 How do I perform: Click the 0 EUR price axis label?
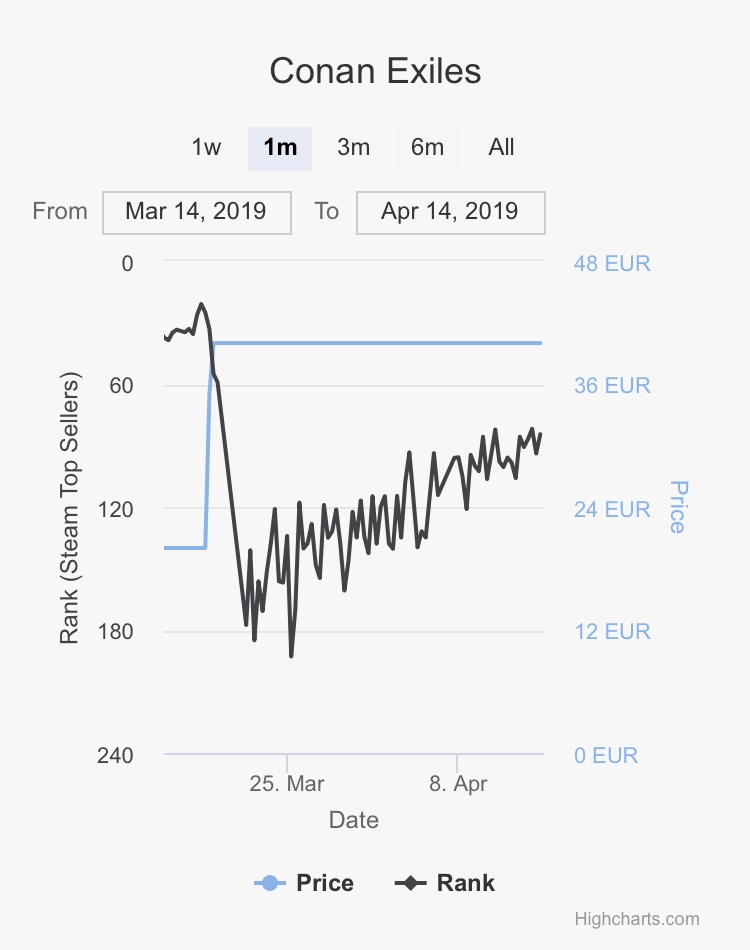pyautogui.click(x=606, y=755)
